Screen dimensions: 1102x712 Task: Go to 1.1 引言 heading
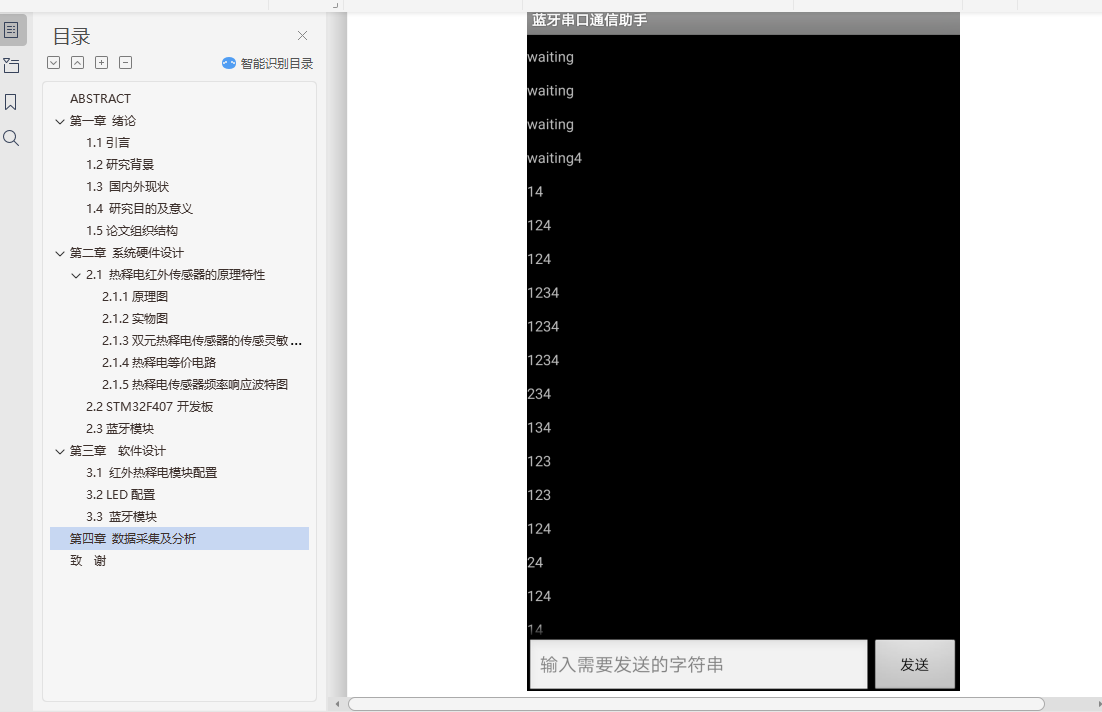(x=108, y=143)
